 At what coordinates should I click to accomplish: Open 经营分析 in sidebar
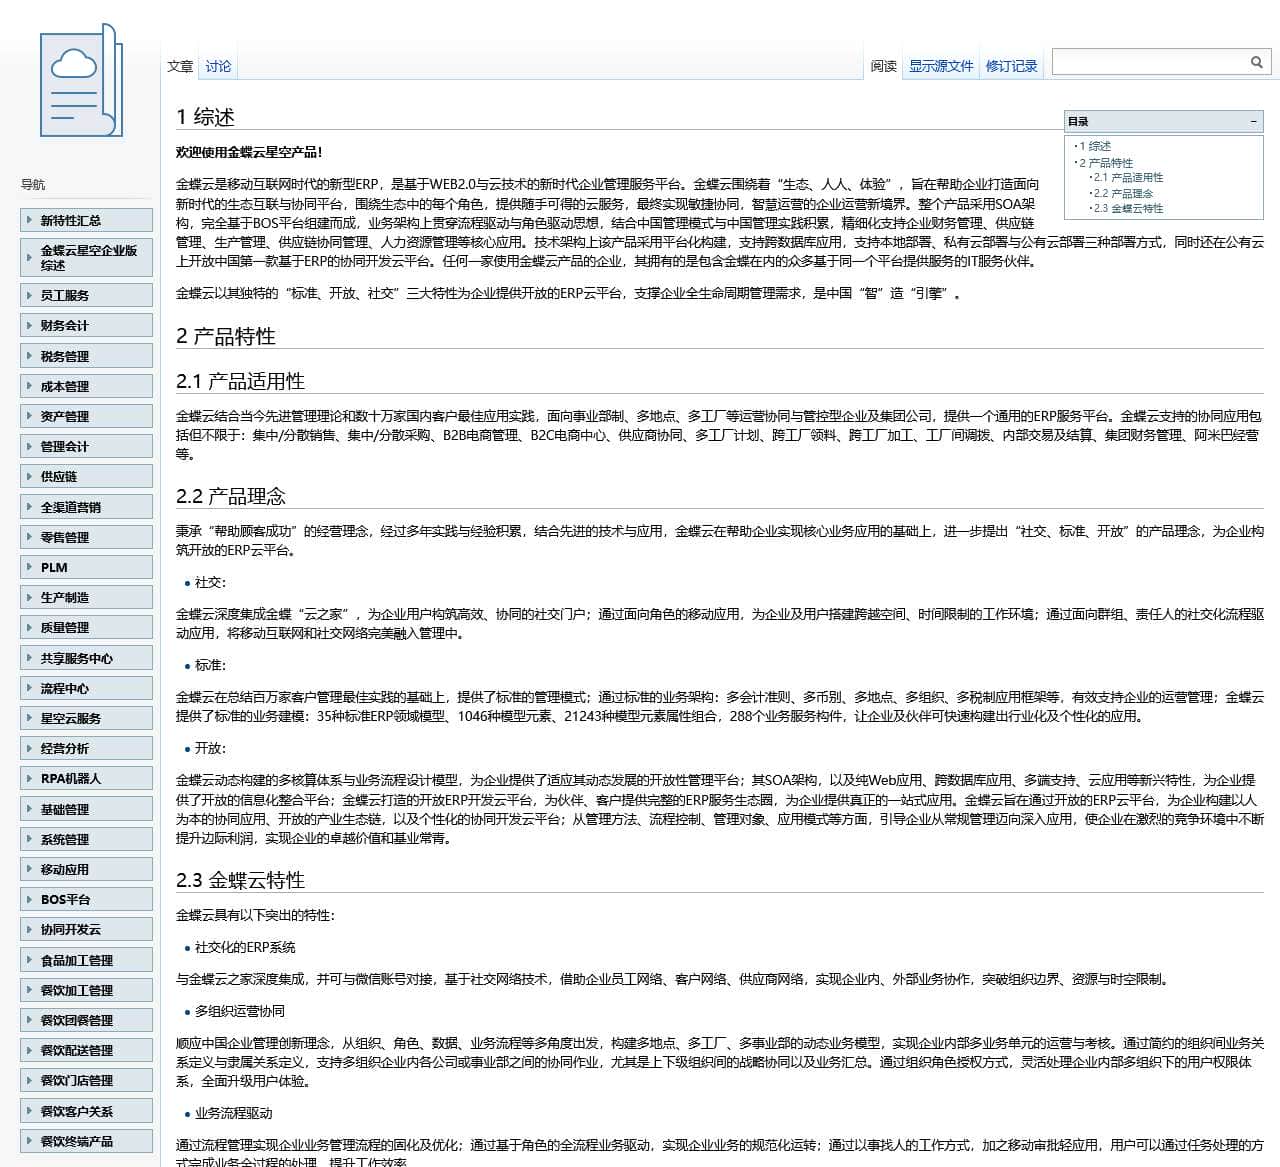(x=86, y=748)
